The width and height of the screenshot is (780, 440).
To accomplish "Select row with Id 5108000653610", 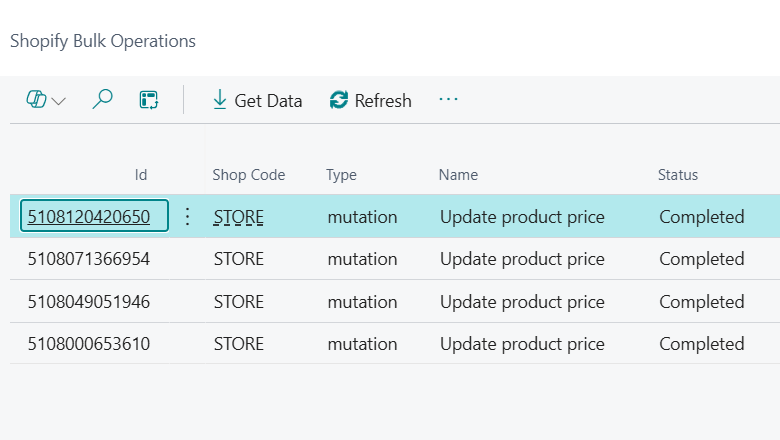I will tap(89, 344).
